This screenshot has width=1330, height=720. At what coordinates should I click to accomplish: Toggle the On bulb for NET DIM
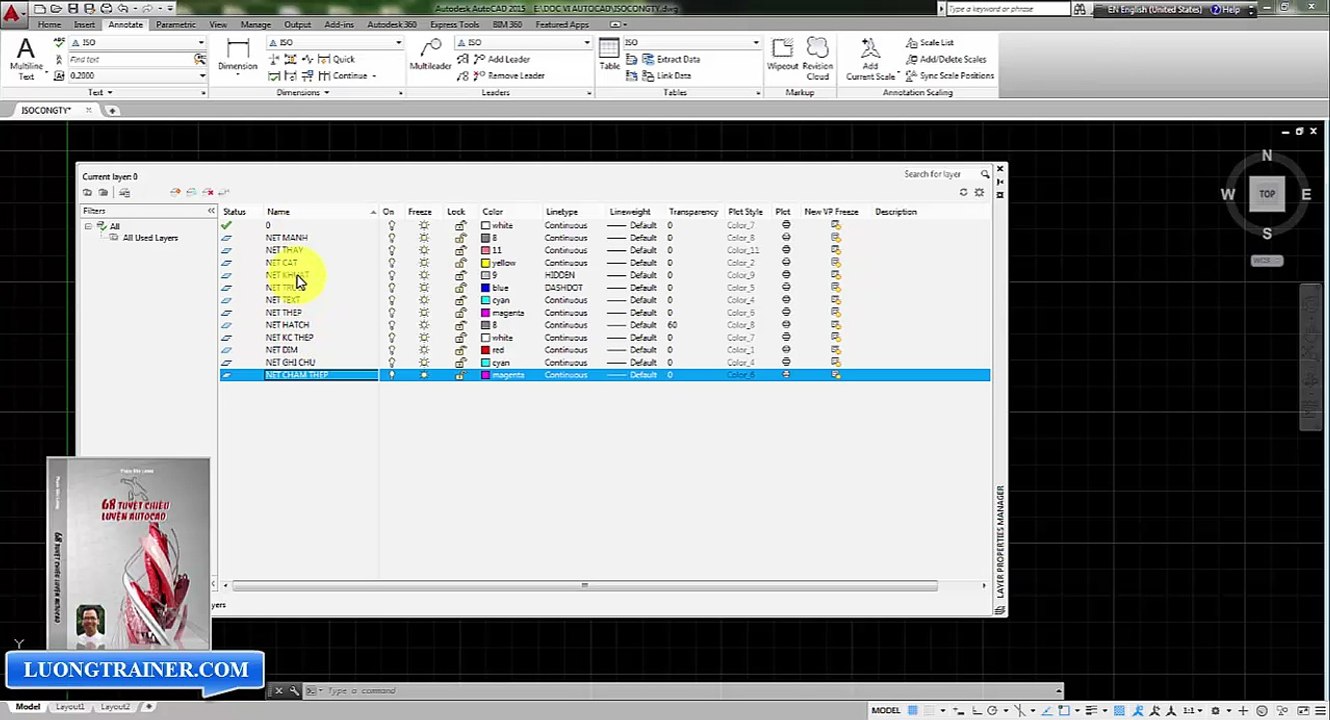click(x=391, y=350)
